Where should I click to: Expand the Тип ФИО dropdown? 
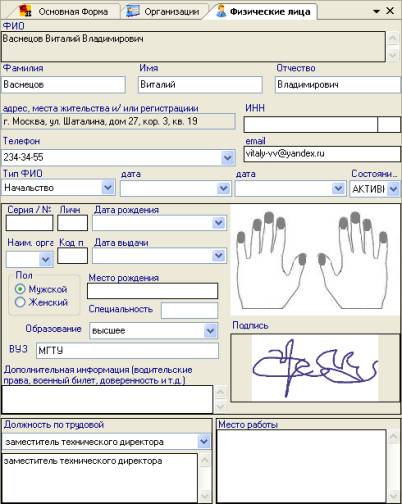(108, 188)
